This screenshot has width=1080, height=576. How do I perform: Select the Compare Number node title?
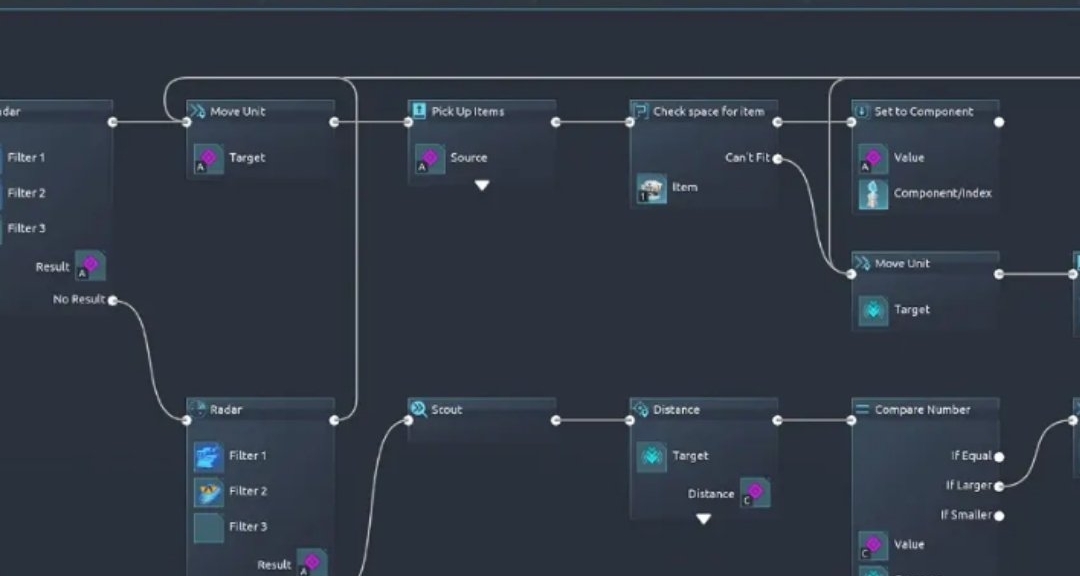(921, 410)
